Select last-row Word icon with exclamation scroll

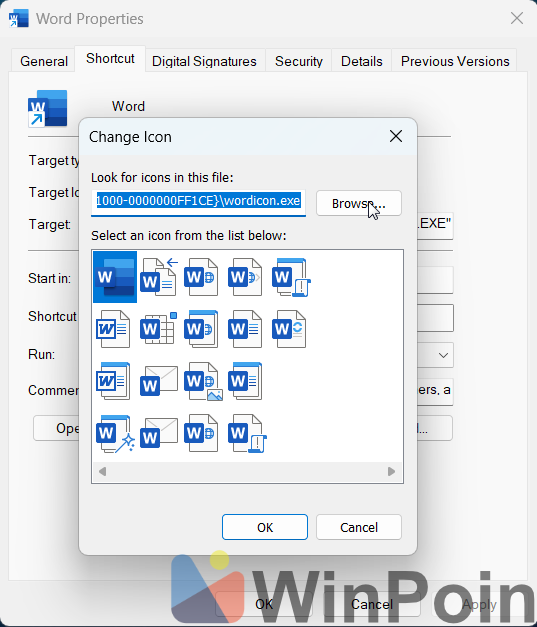click(x=247, y=433)
